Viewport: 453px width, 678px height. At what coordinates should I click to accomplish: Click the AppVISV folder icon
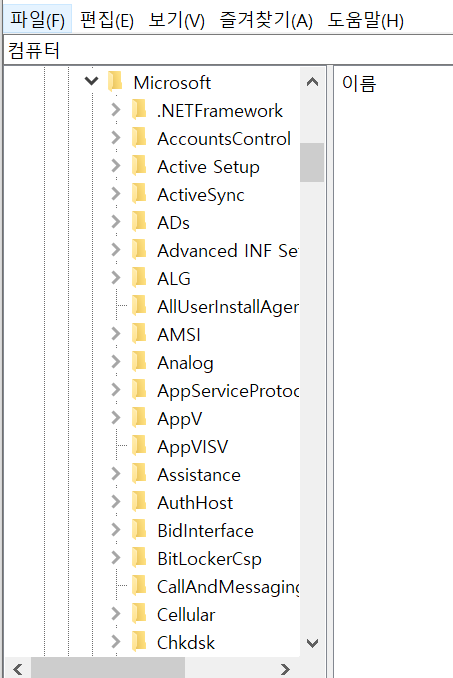[x=139, y=445]
